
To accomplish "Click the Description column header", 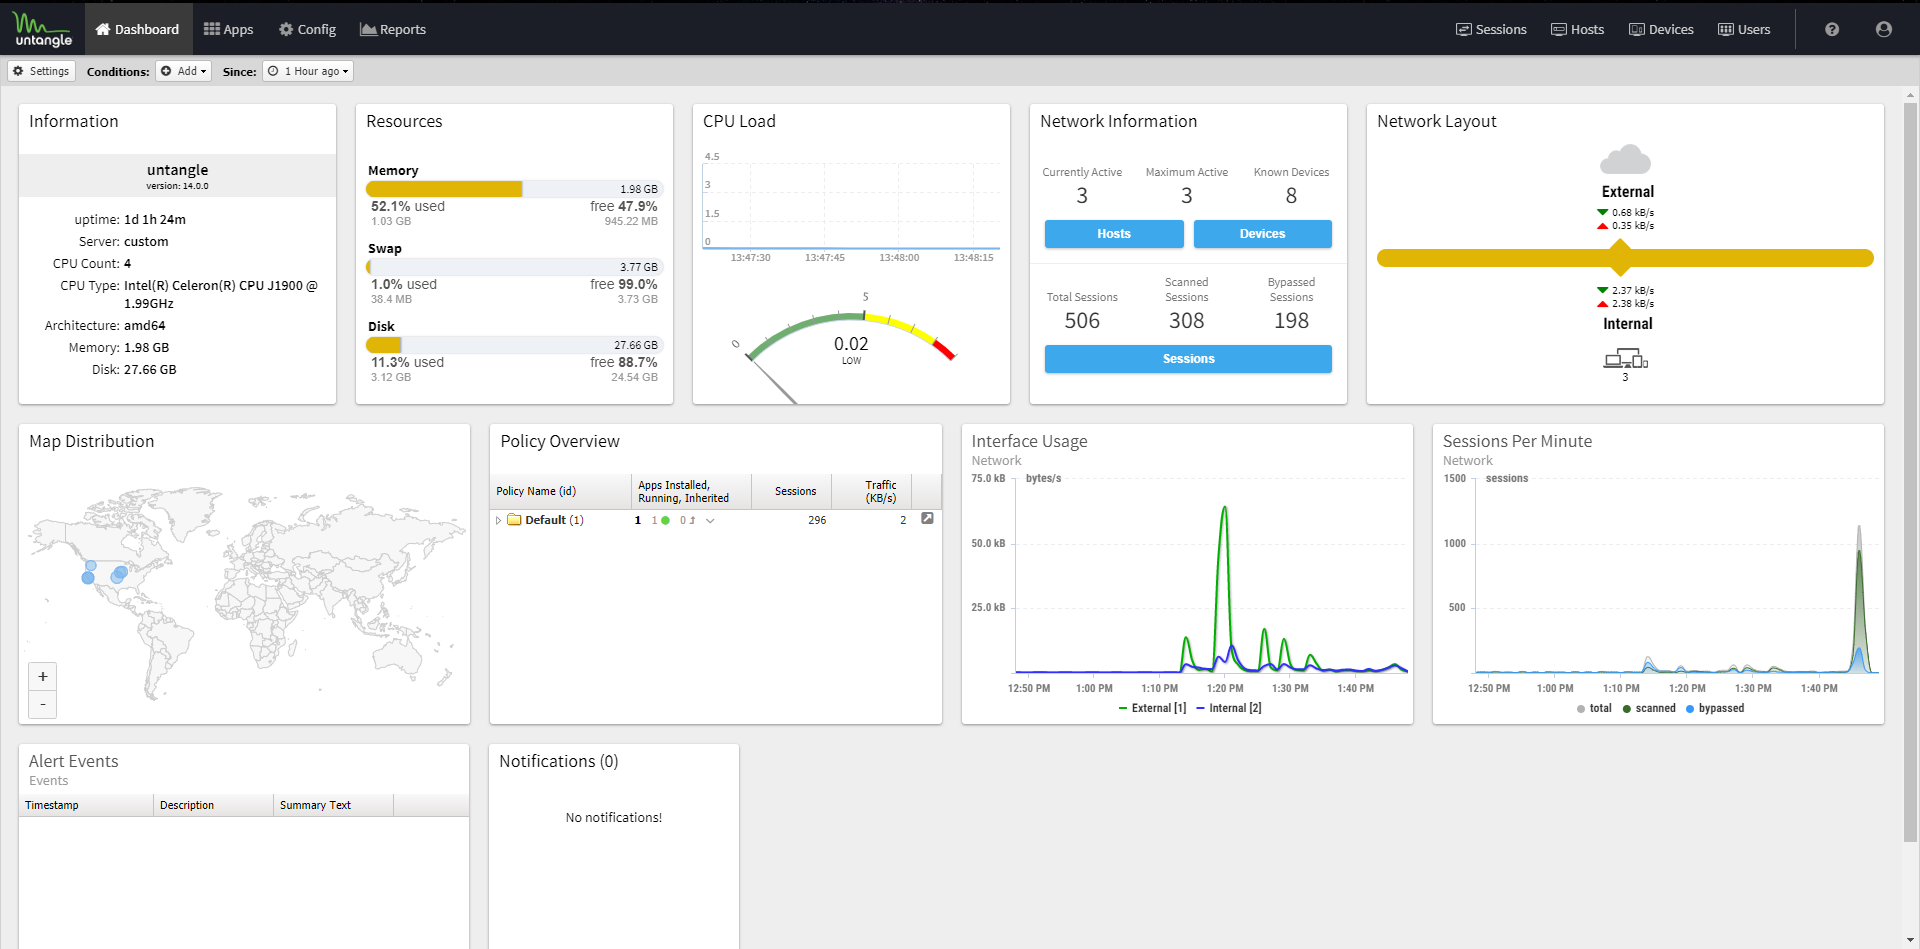I will point(213,805).
